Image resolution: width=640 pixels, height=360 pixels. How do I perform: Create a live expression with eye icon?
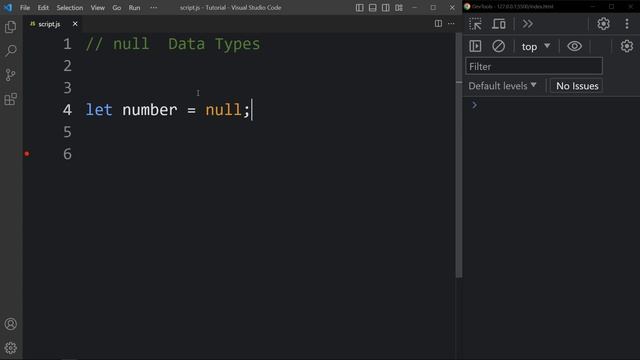(574, 46)
